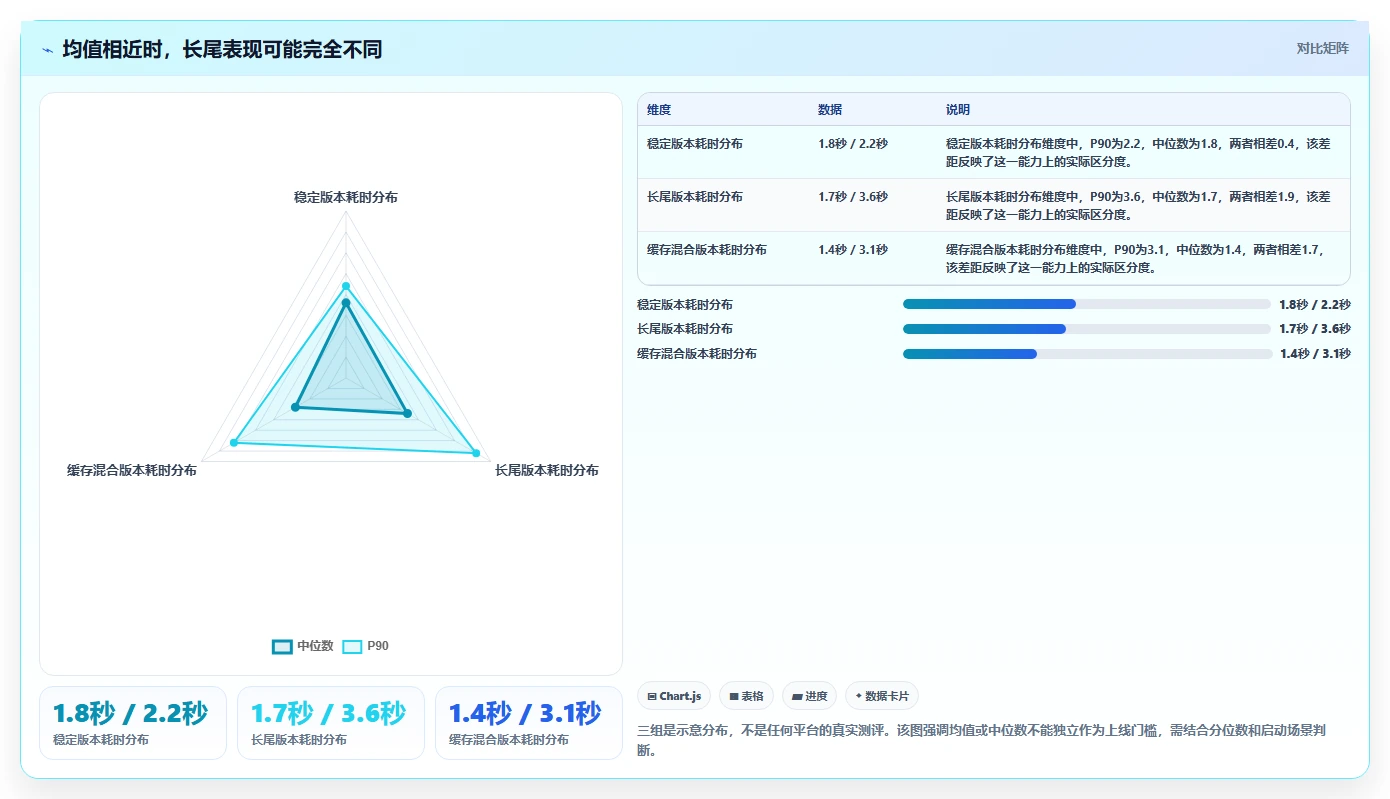Click the 对比矩阵 label in header
The height and width of the screenshot is (799, 1390).
1322,48
